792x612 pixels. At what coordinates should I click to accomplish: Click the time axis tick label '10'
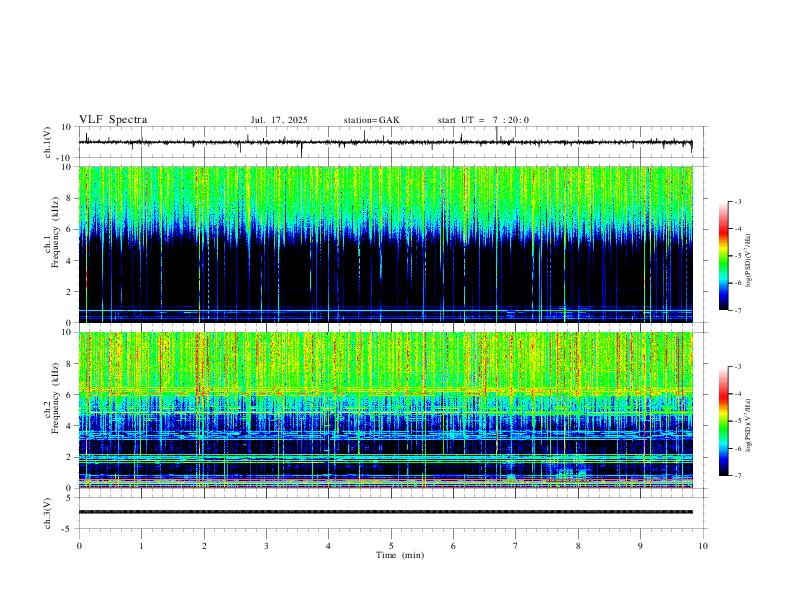click(x=703, y=546)
